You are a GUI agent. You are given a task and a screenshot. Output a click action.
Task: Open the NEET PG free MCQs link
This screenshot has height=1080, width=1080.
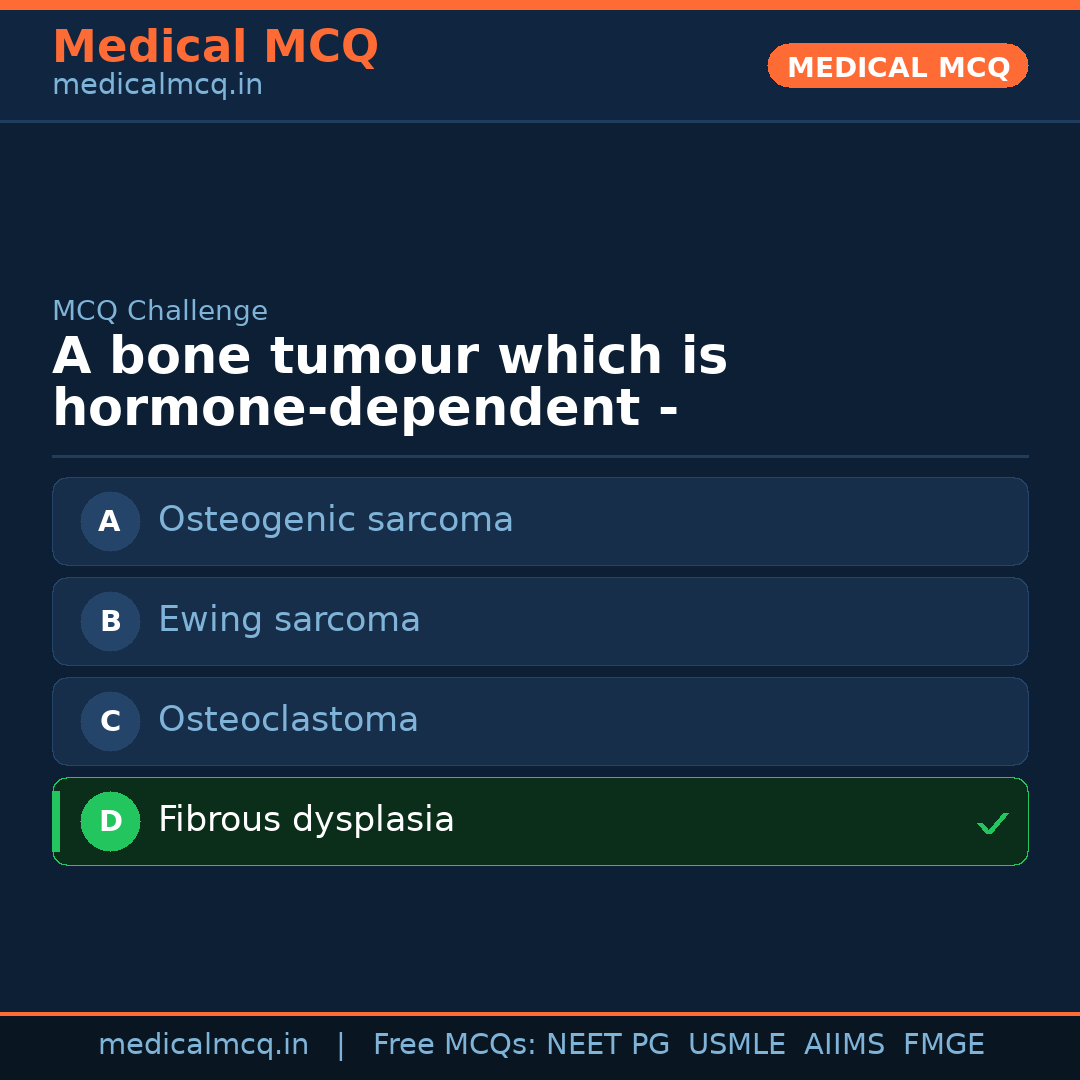click(x=607, y=1043)
